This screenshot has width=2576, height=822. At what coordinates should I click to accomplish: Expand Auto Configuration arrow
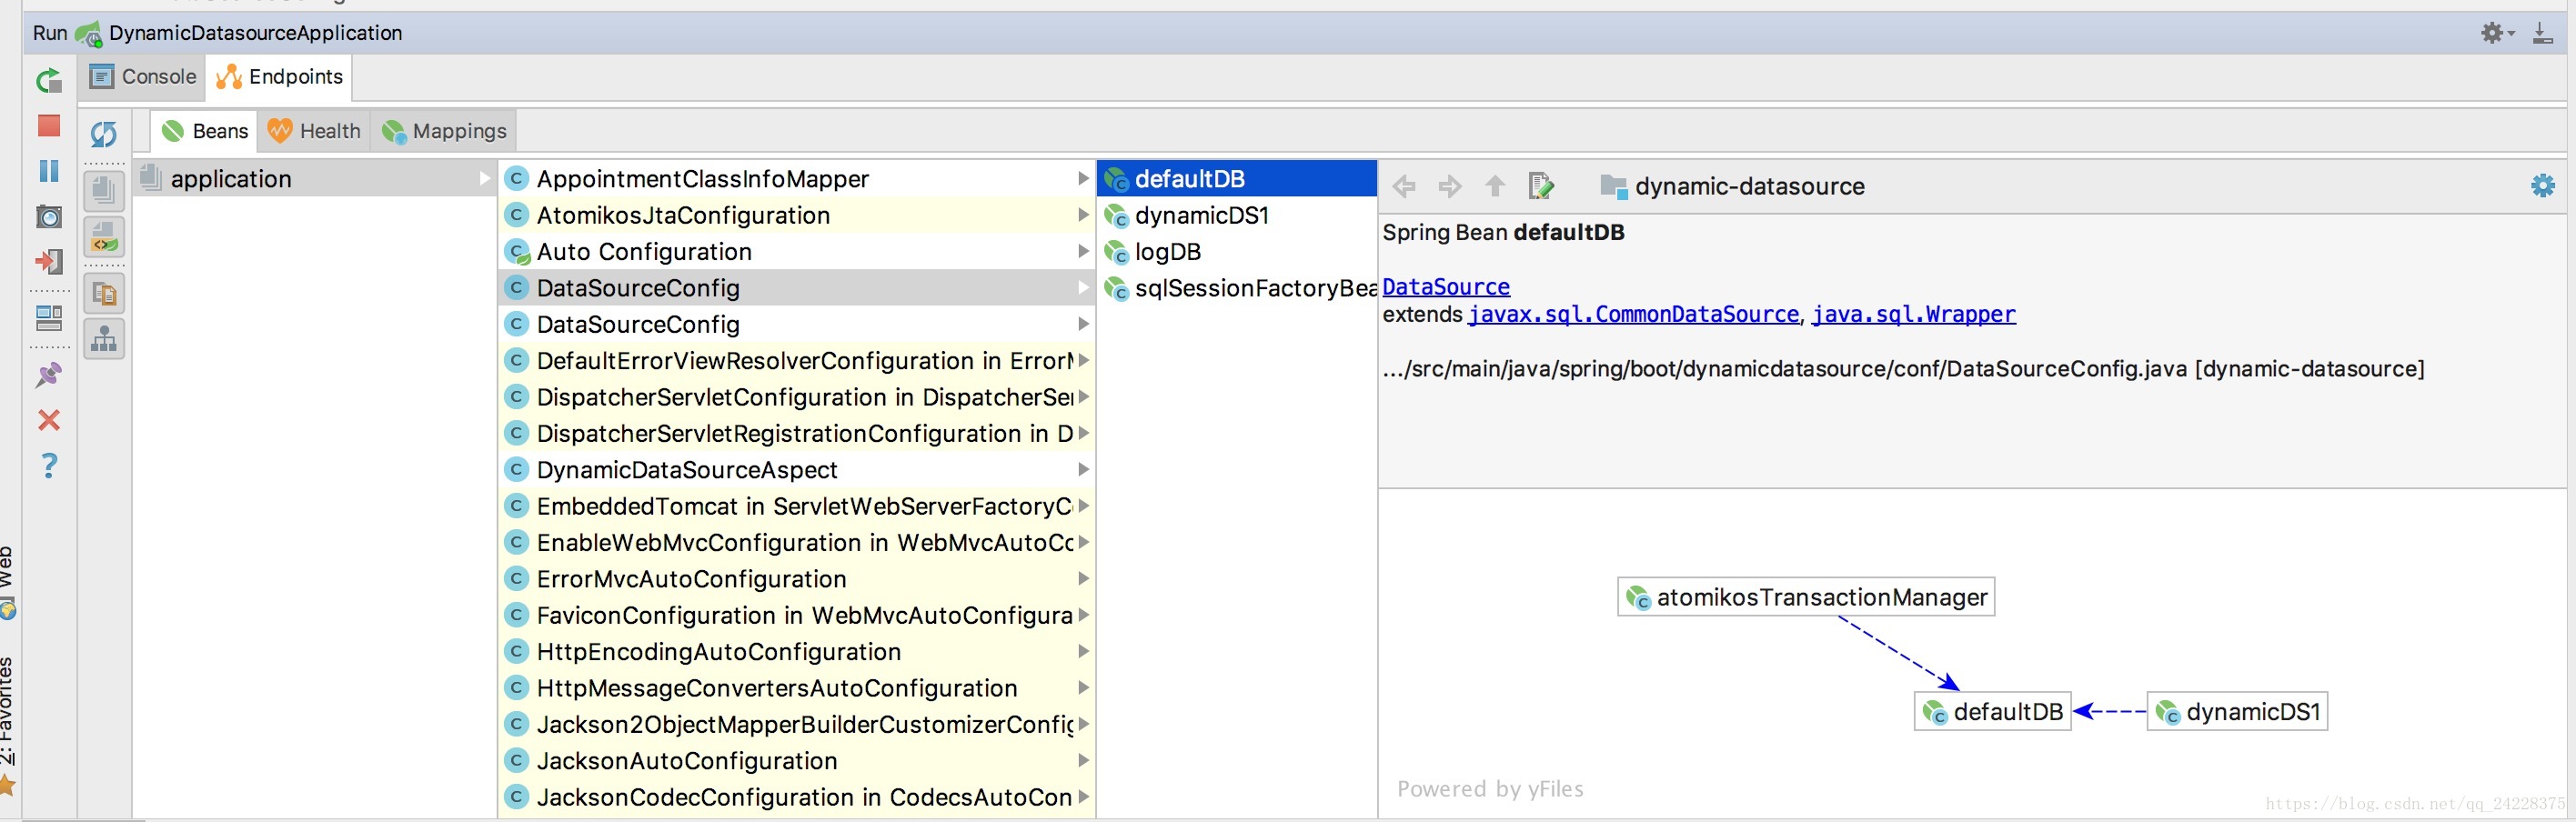1083,251
